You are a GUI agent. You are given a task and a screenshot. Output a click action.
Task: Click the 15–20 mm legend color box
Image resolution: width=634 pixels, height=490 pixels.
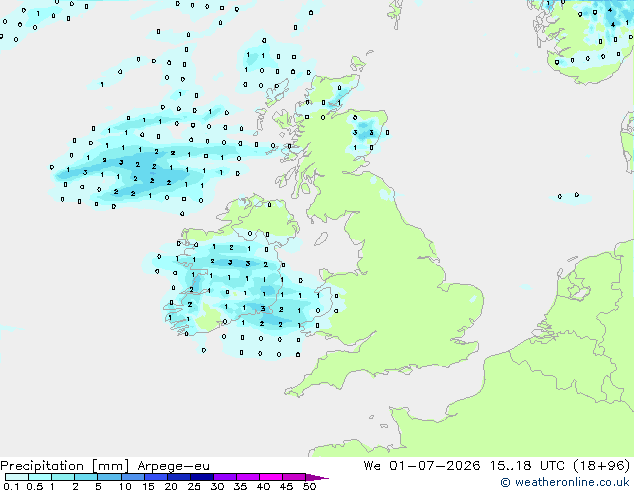(x=156, y=477)
